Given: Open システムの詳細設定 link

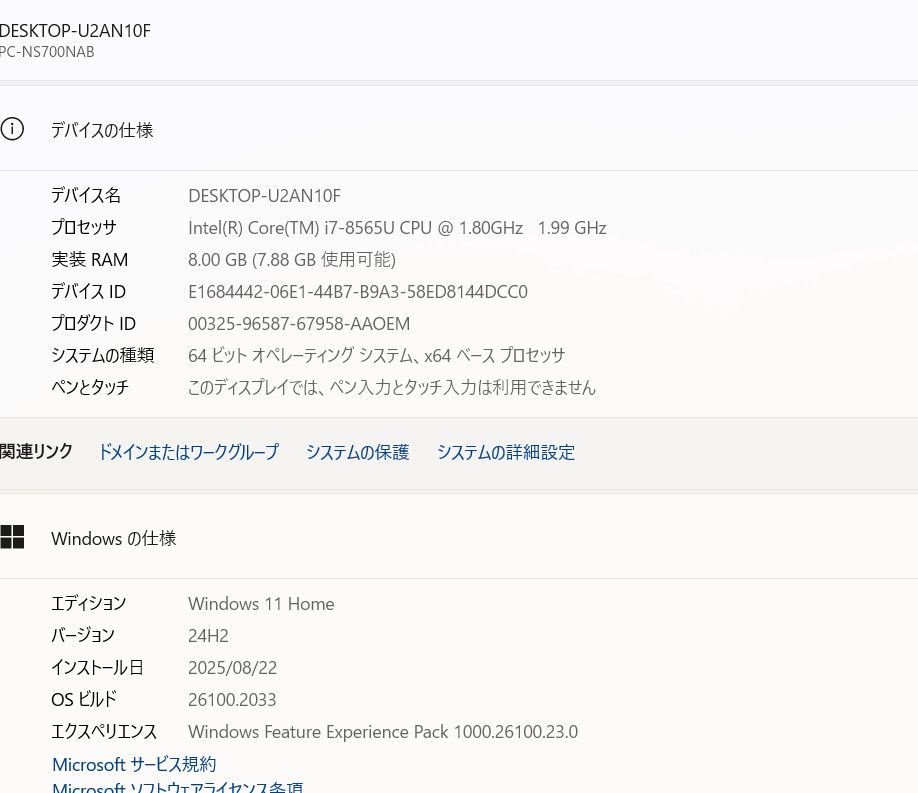Looking at the screenshot, I should 506,452.
